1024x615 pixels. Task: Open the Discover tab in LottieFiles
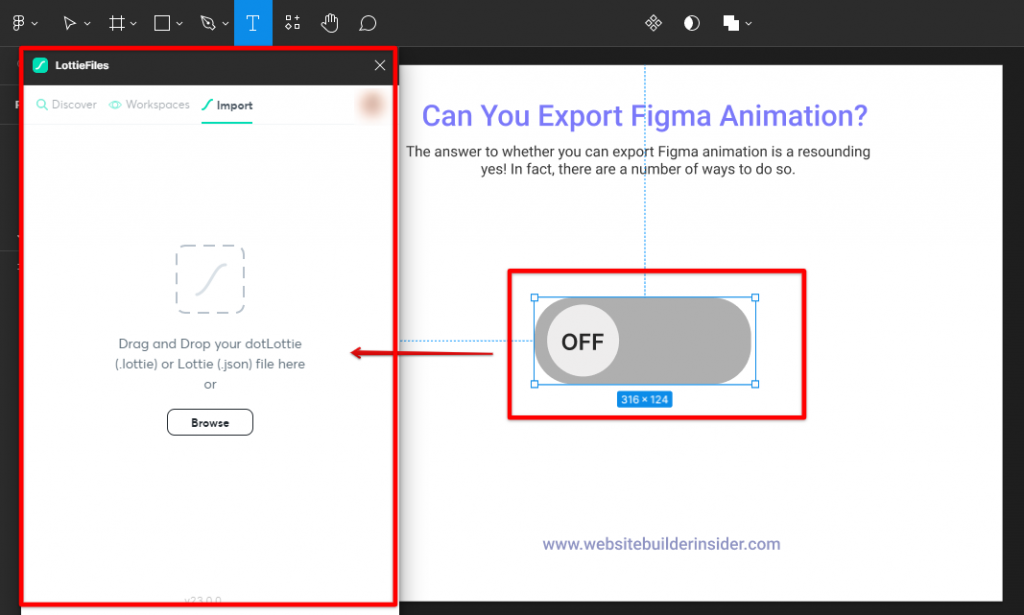click(x=65, y=104)
